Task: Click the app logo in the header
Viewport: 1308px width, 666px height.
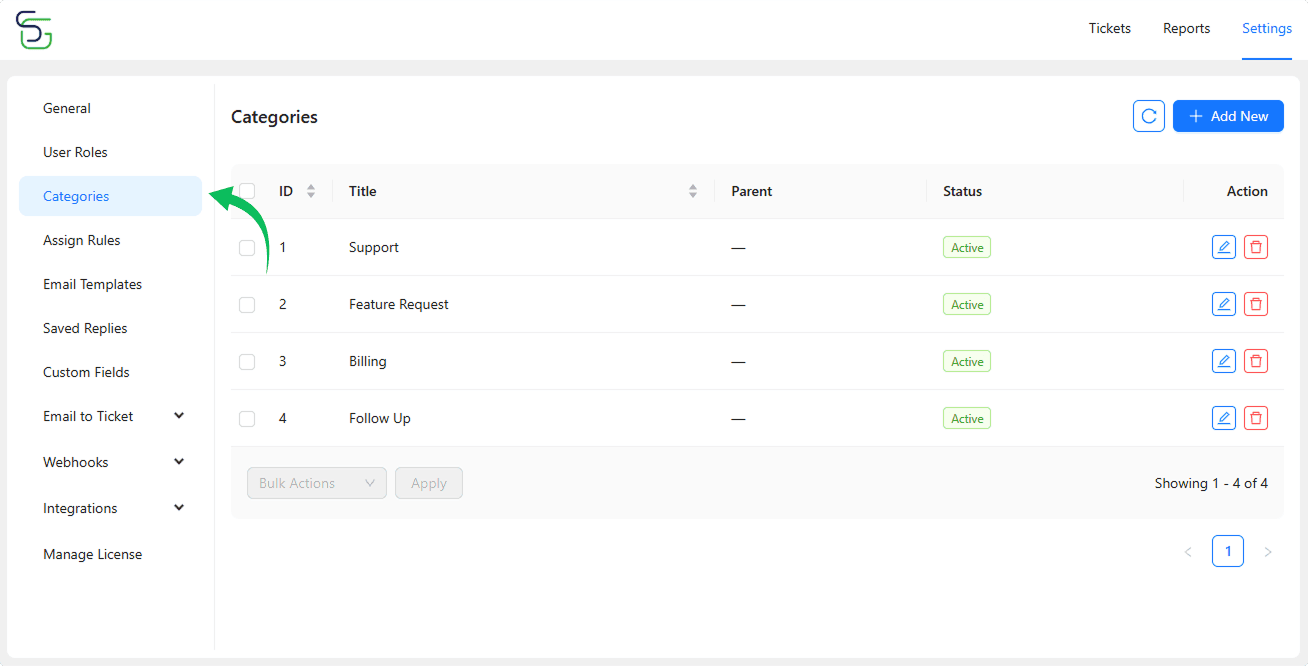Action: (34, 30)
